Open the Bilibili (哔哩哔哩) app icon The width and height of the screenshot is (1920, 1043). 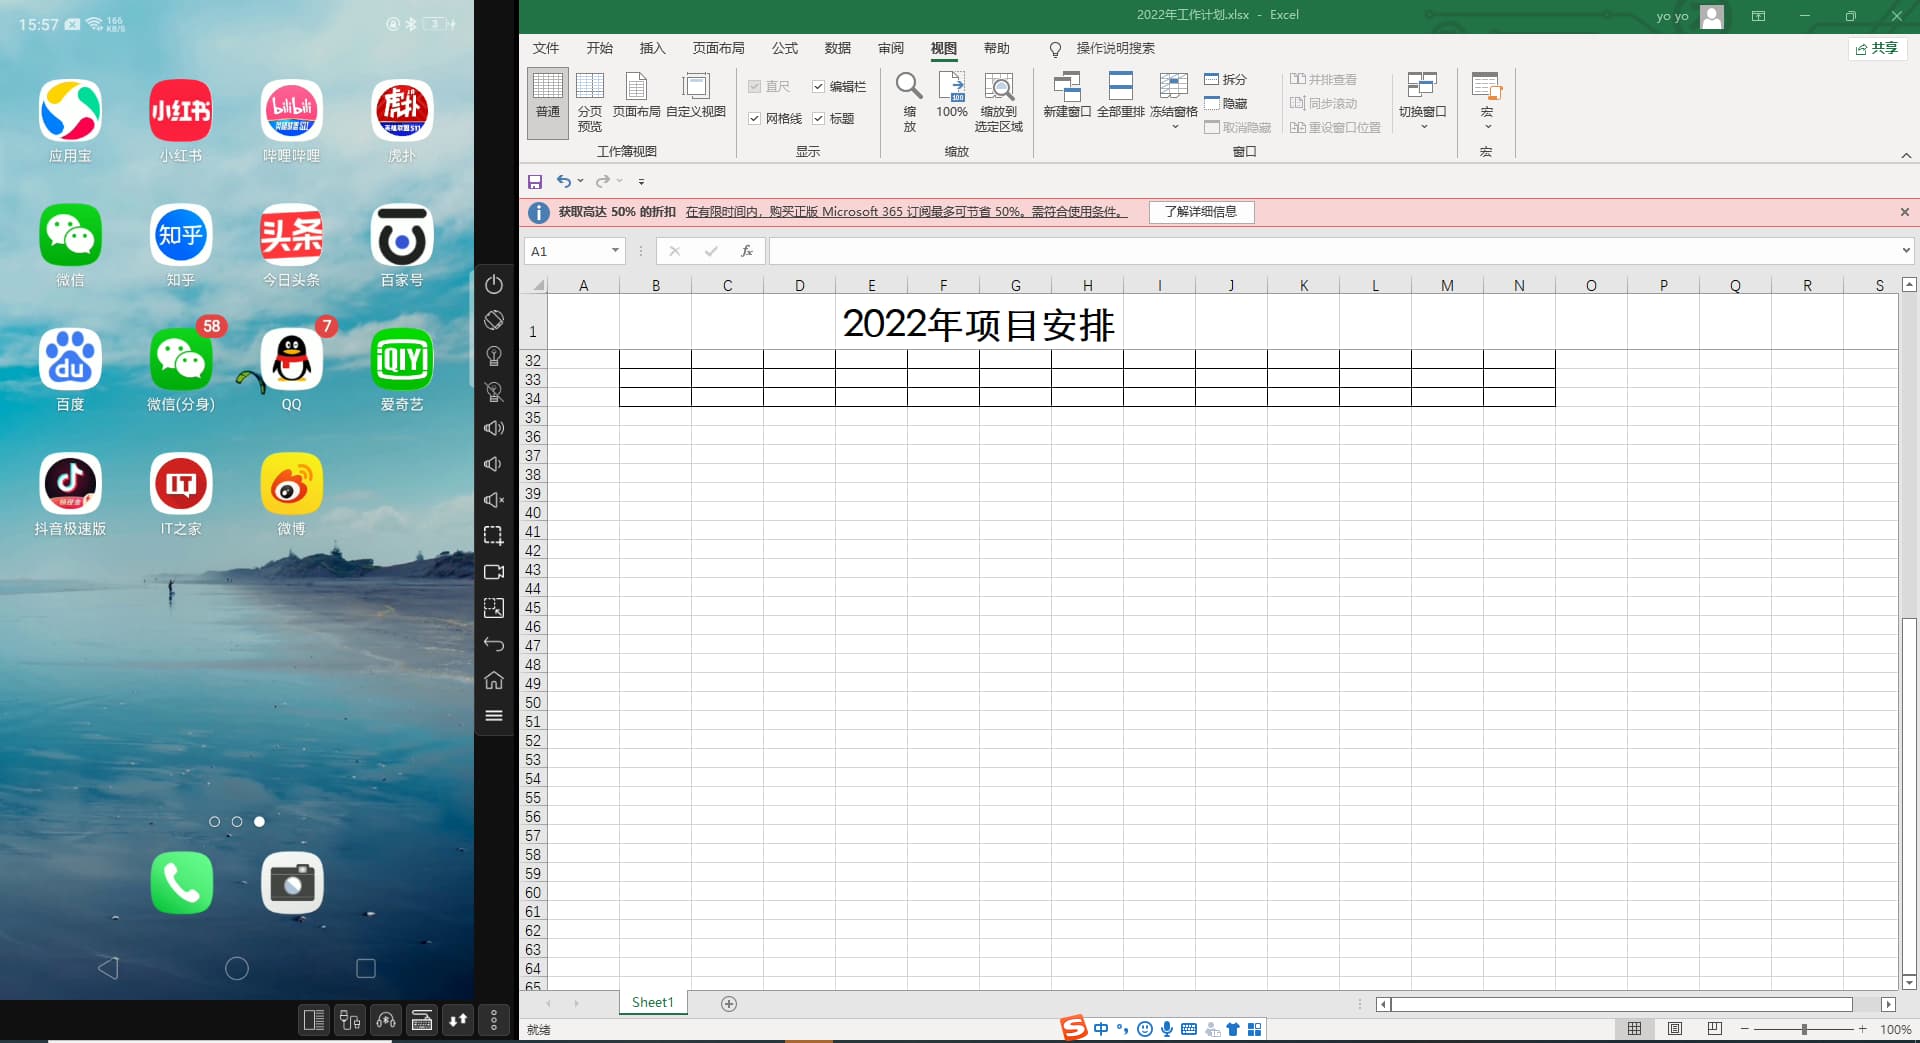pyautogui.click(x=291, y=112)
